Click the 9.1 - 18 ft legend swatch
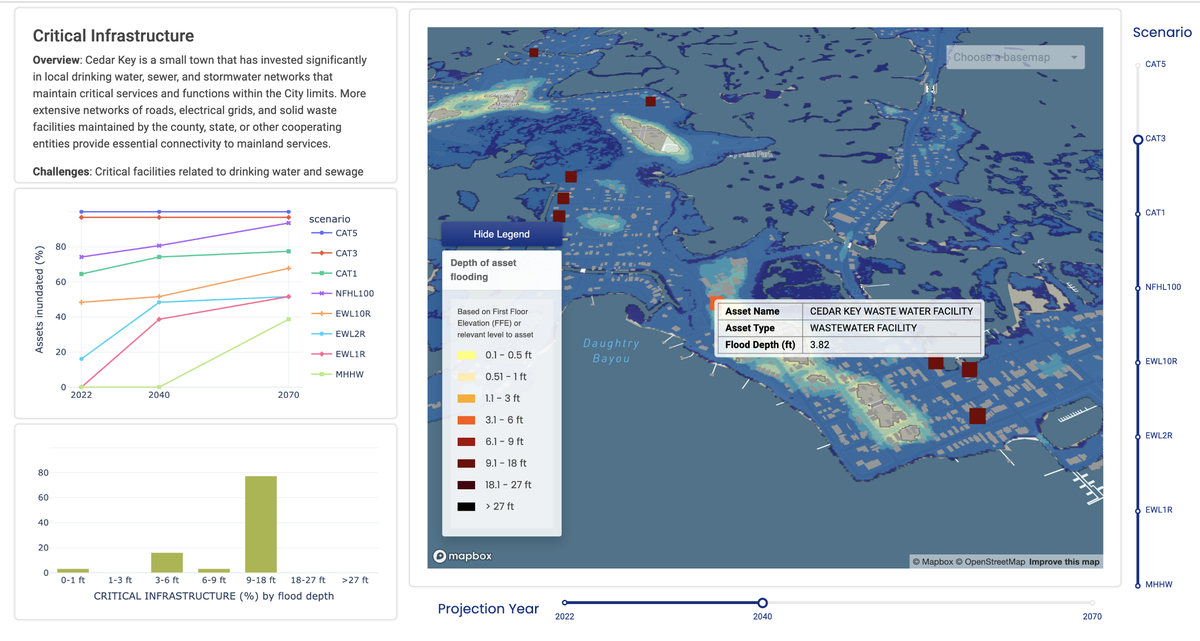The image size is (1200, 641). point(465,463)
